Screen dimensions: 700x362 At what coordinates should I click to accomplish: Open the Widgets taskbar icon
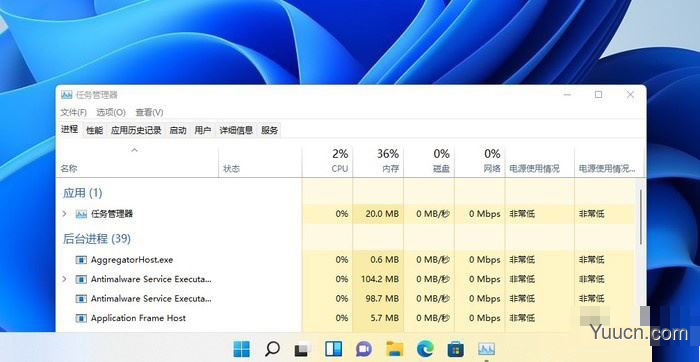click(333, 349)
